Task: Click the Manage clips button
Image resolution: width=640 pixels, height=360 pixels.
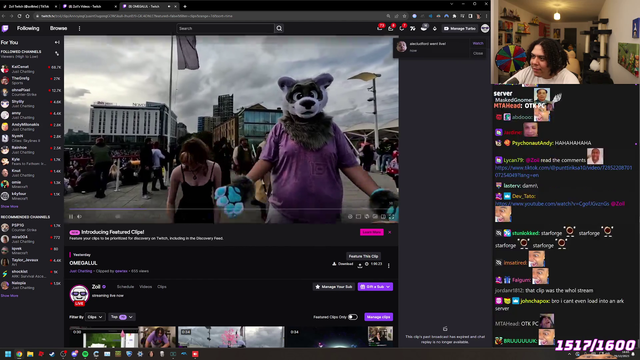Action: (378, 317)
